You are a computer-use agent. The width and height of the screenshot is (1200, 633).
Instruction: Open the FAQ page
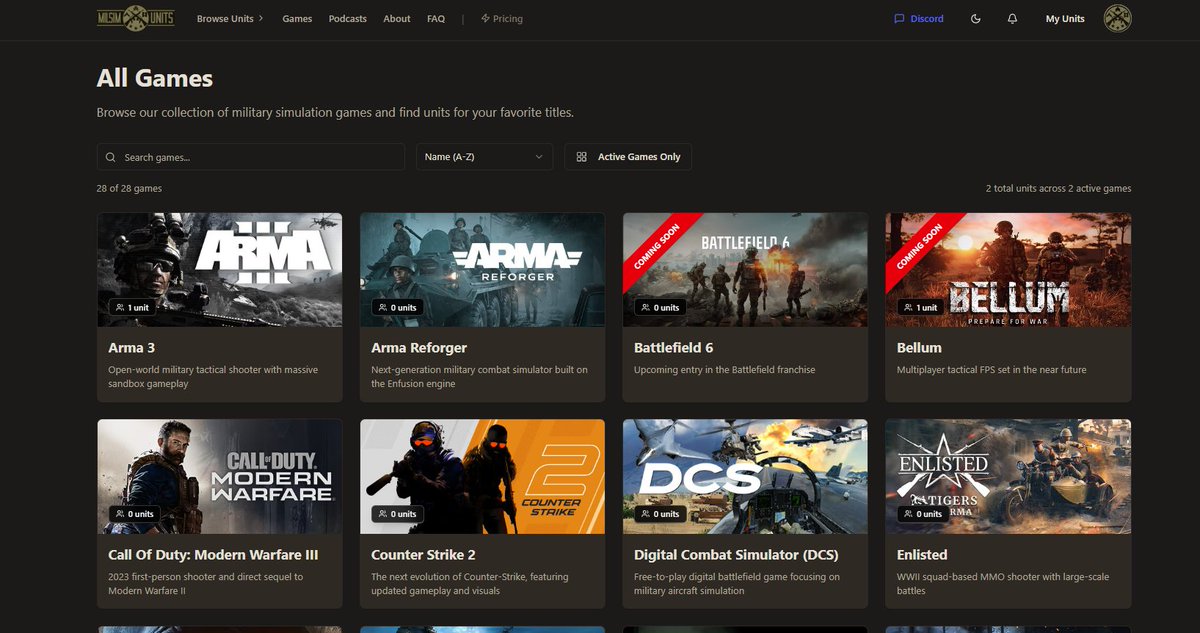(436, 19)
